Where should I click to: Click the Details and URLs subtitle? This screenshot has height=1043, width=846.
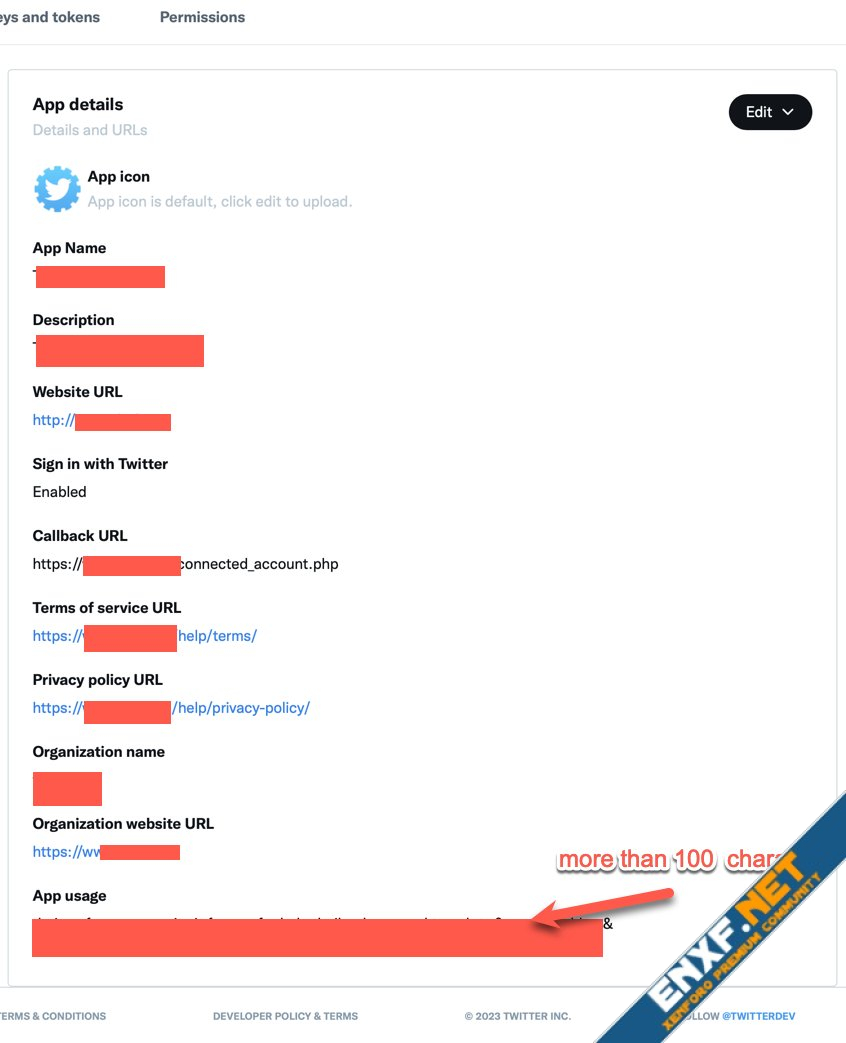tap(90, 130)
